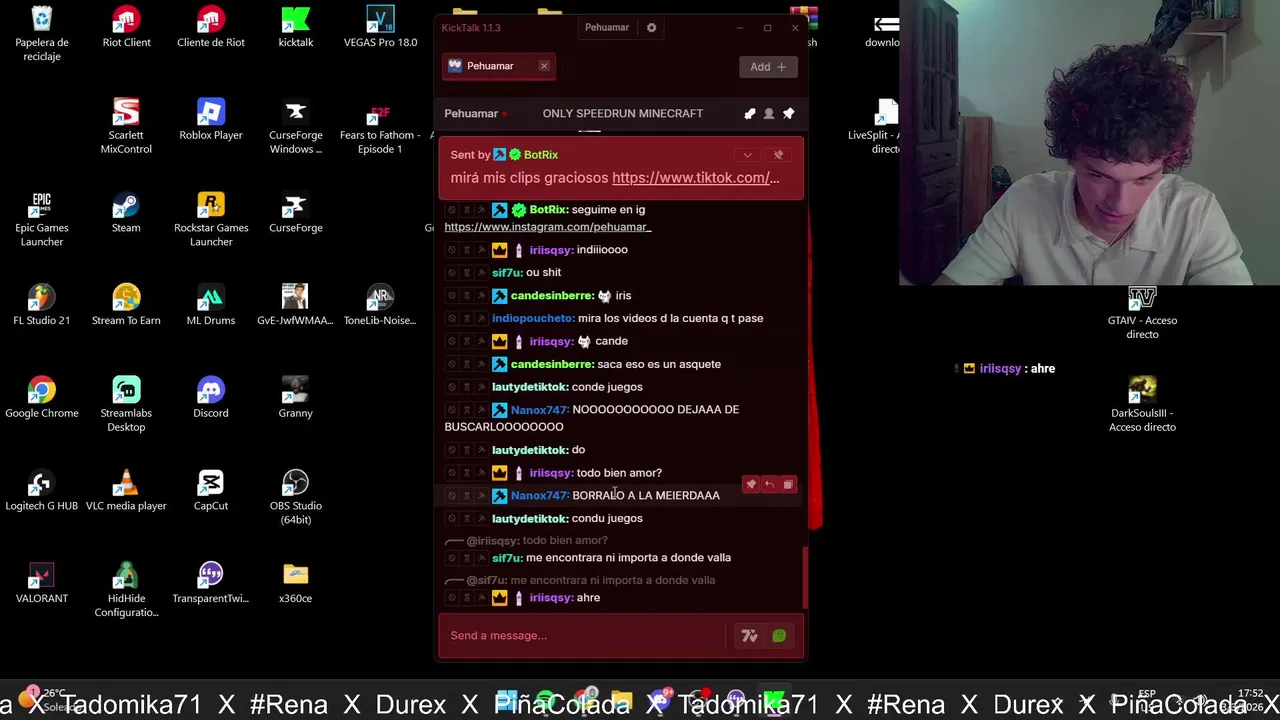1280x720 pixels.
Task: Select the GTAIV shortcut icon
Action: (1143, 313)
